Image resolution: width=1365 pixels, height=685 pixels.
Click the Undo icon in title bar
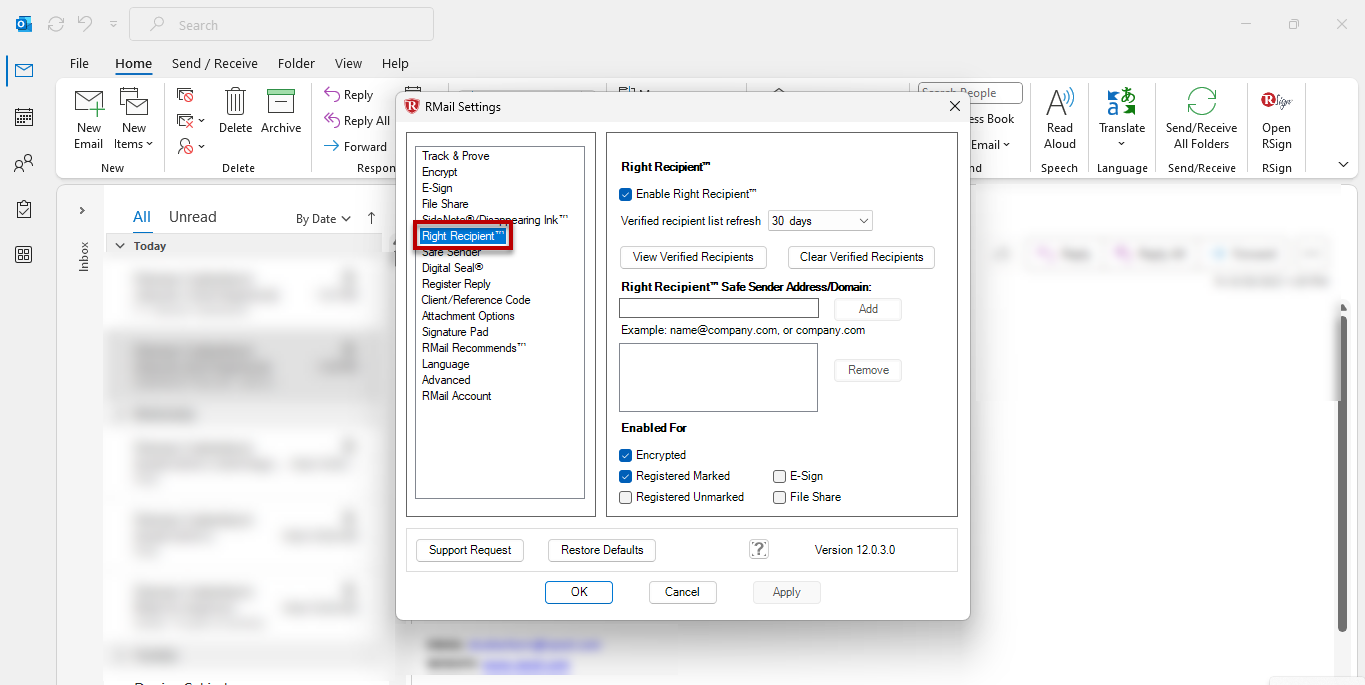tap(85, 24)
